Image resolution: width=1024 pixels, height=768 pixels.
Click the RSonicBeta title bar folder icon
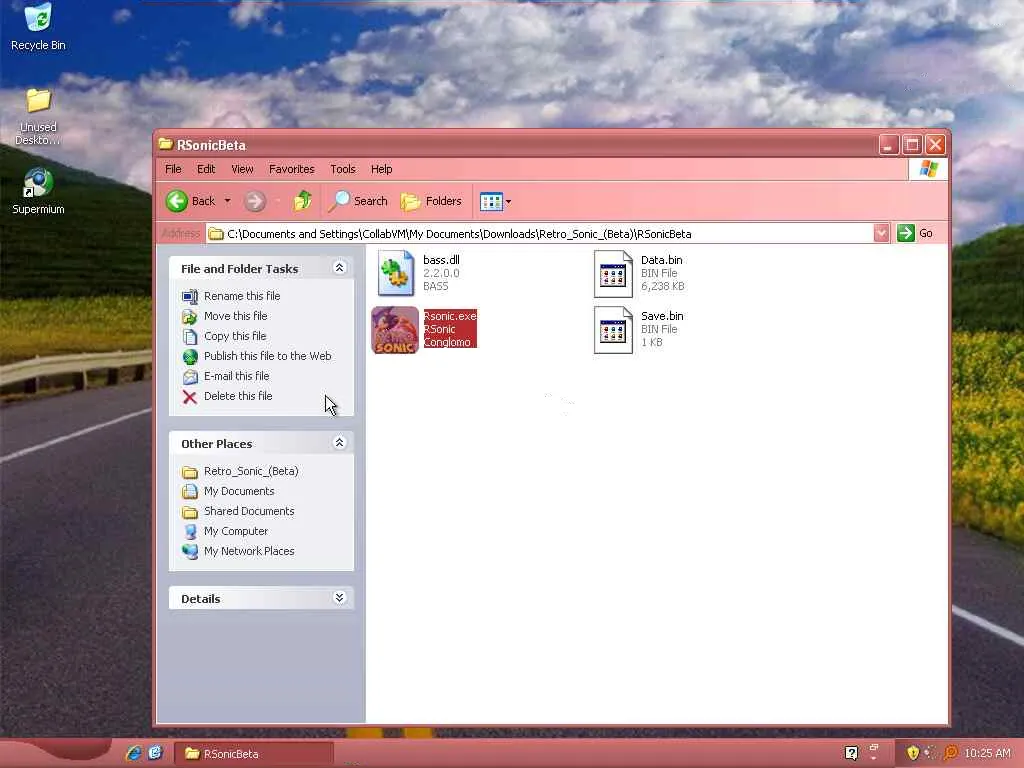[165, 144]
